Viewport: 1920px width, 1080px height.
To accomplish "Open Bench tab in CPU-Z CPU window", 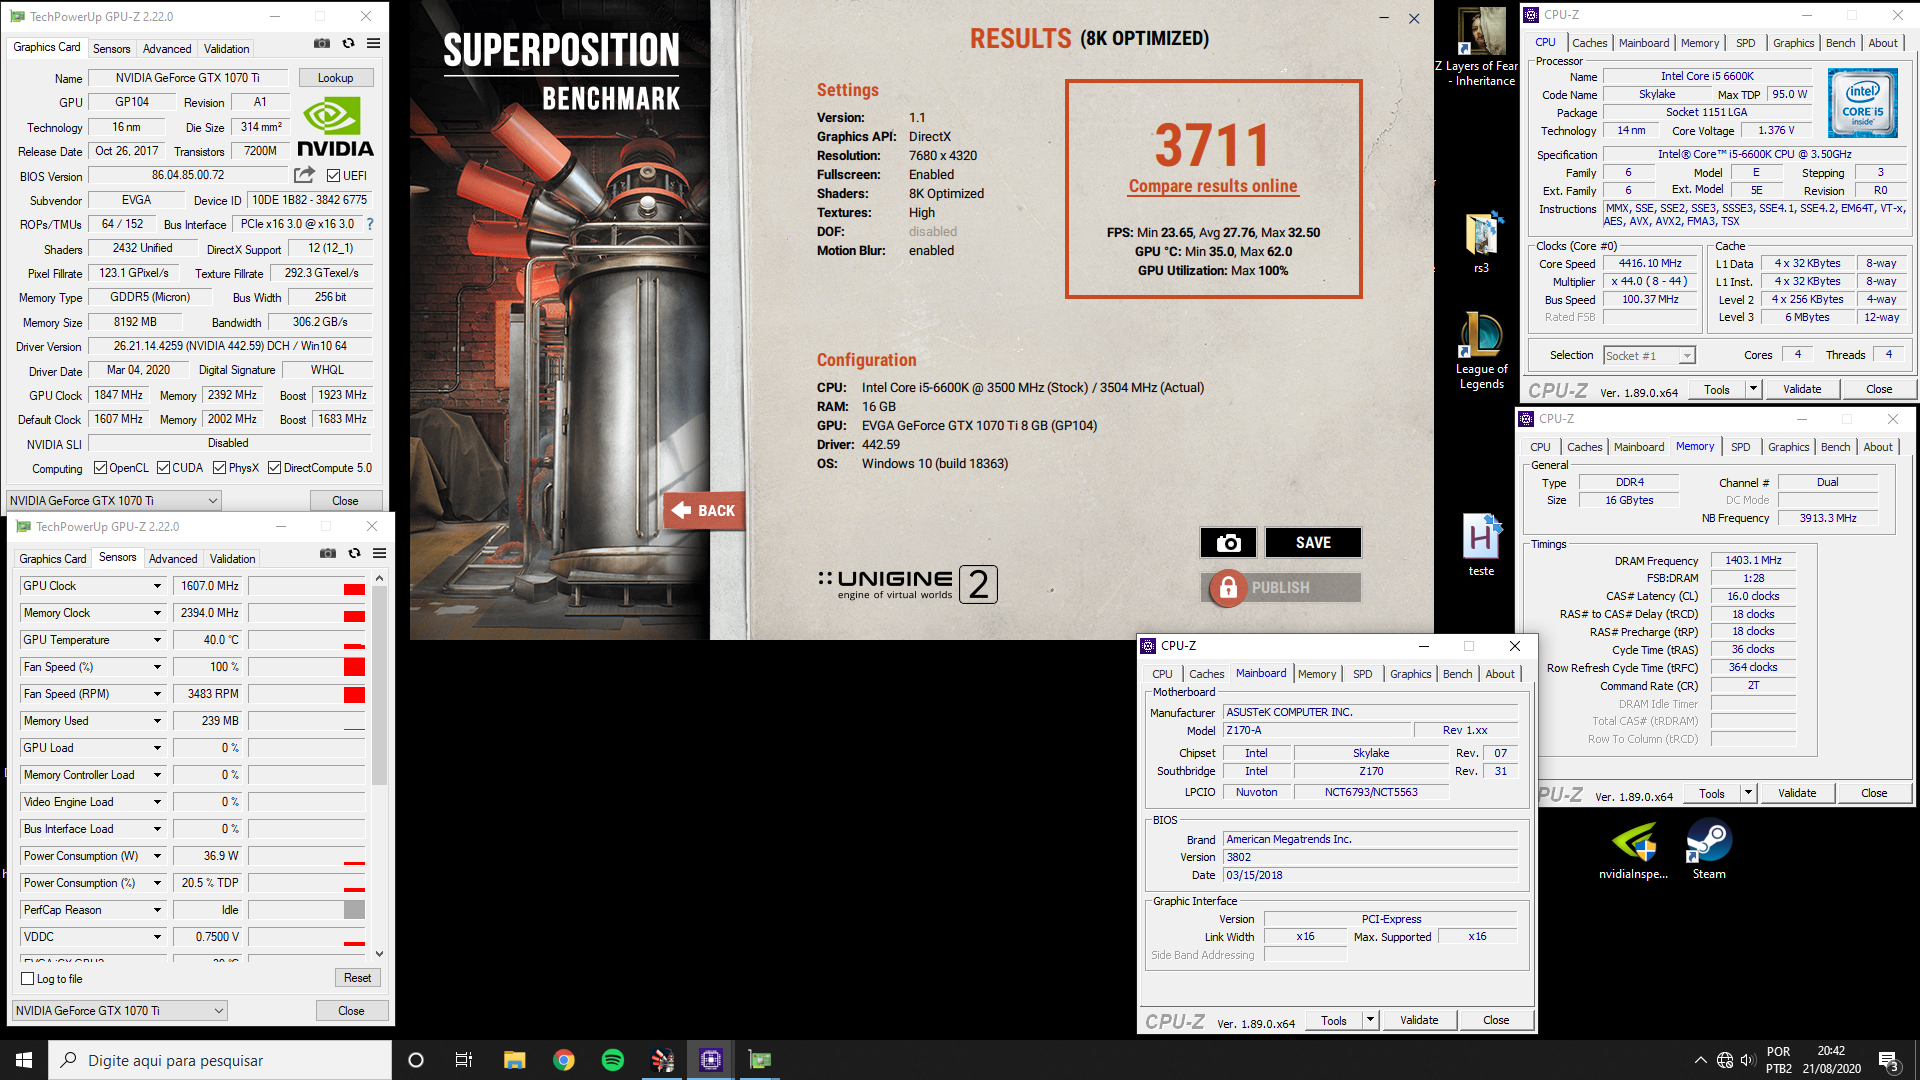I will click(1840, 43).
